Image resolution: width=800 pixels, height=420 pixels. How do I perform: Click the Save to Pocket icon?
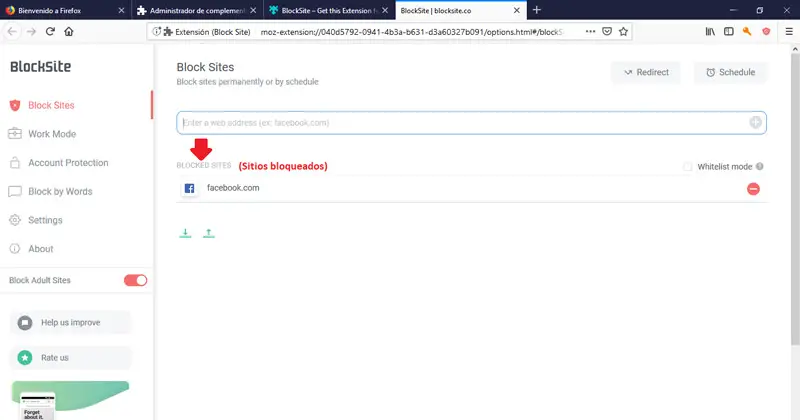pyautogui.click(x=607, y=32)
